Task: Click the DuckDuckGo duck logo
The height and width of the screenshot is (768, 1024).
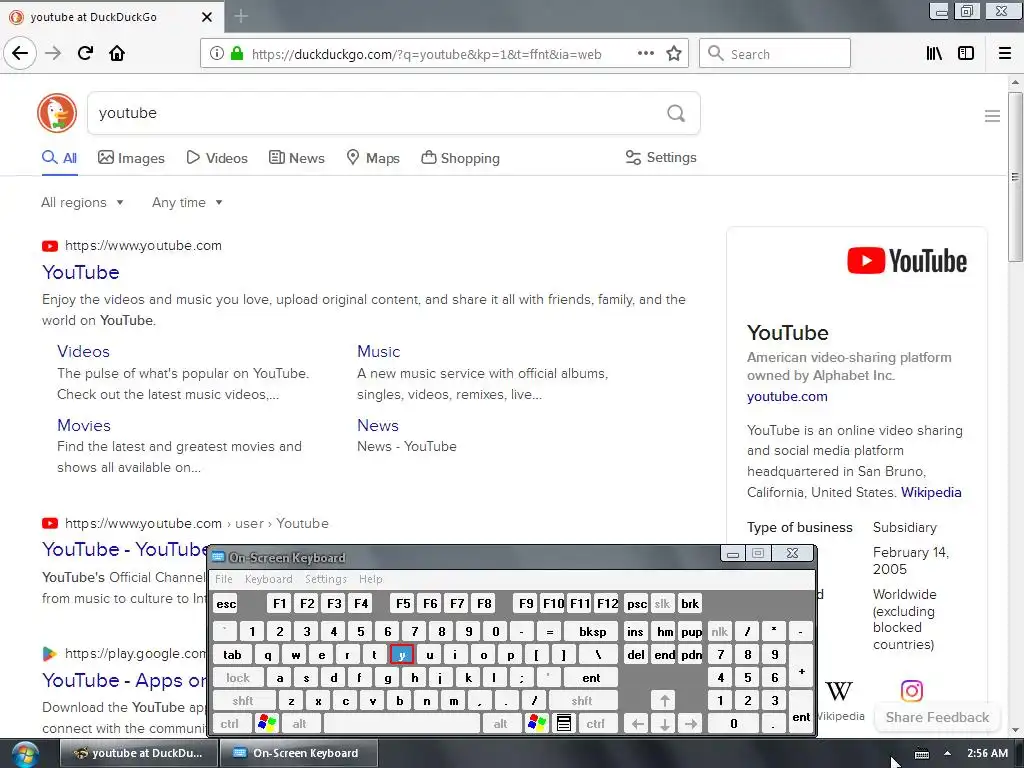Action: [x=57, y=112]
